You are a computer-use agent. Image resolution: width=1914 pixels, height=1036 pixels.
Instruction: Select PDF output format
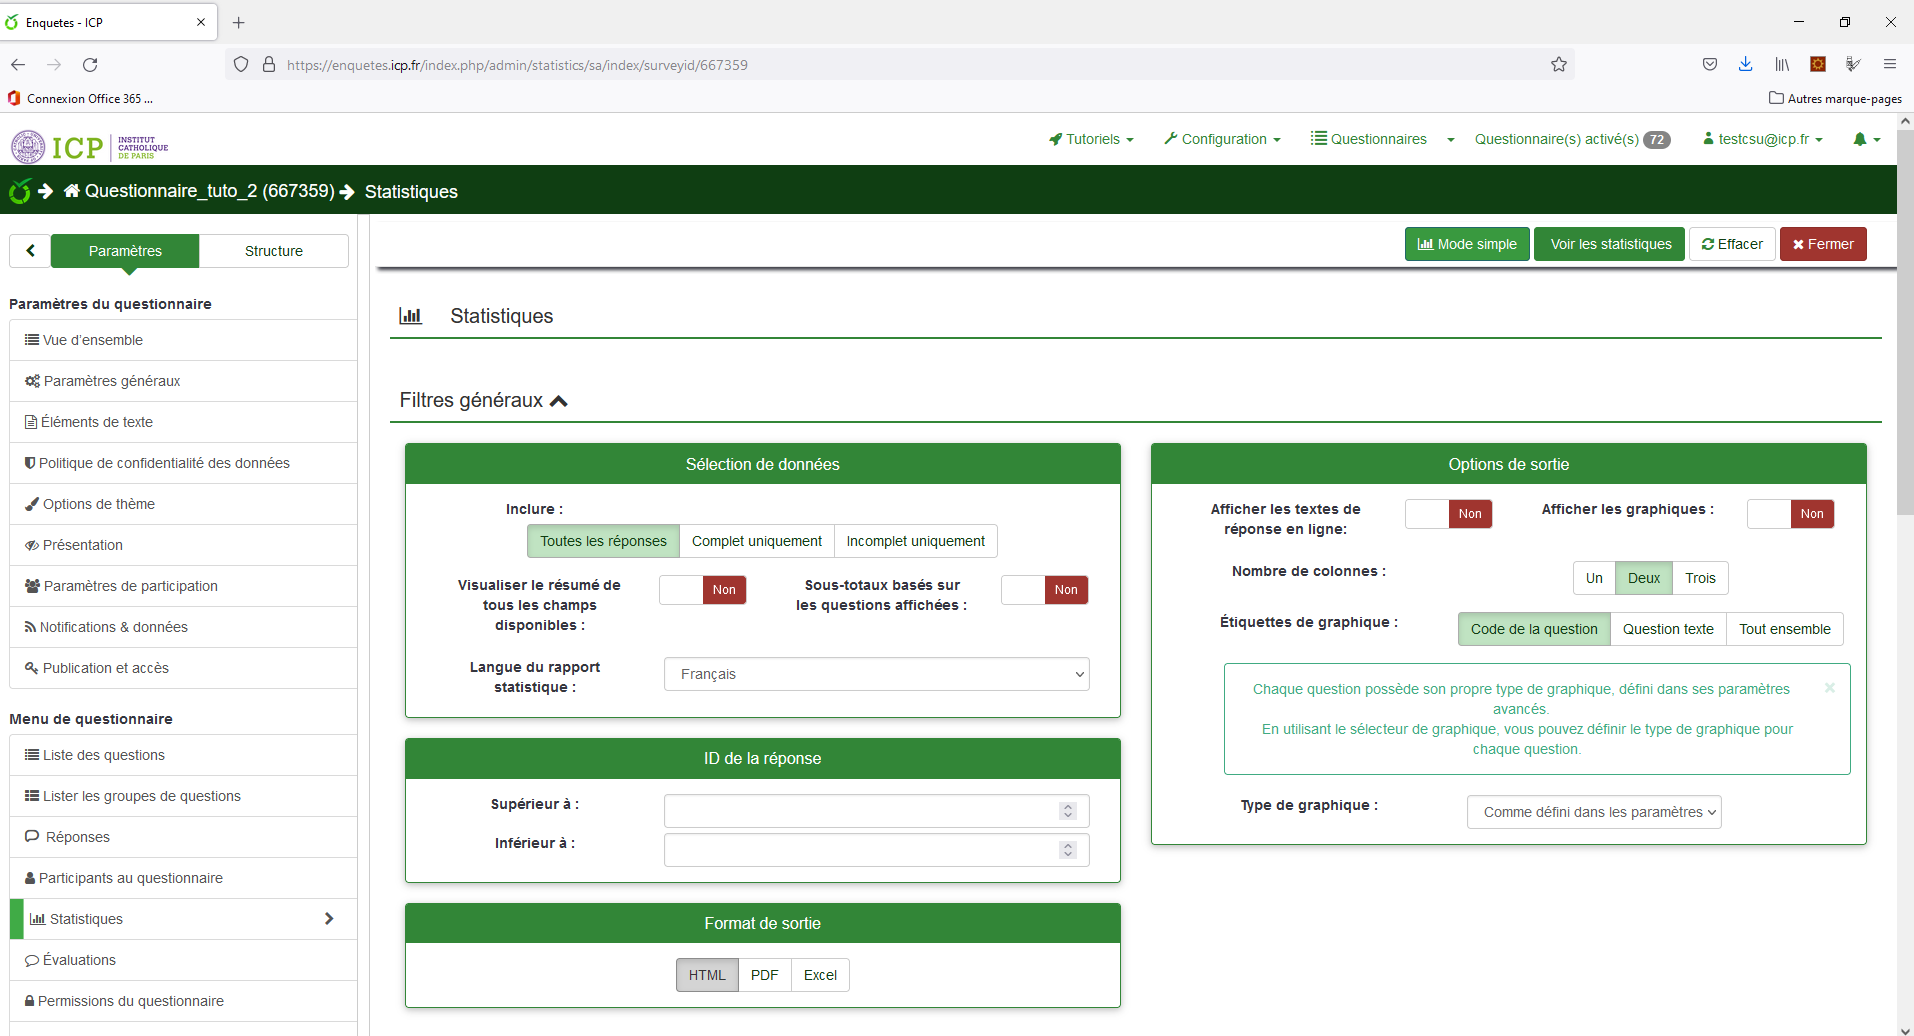[x=764, y=975]
